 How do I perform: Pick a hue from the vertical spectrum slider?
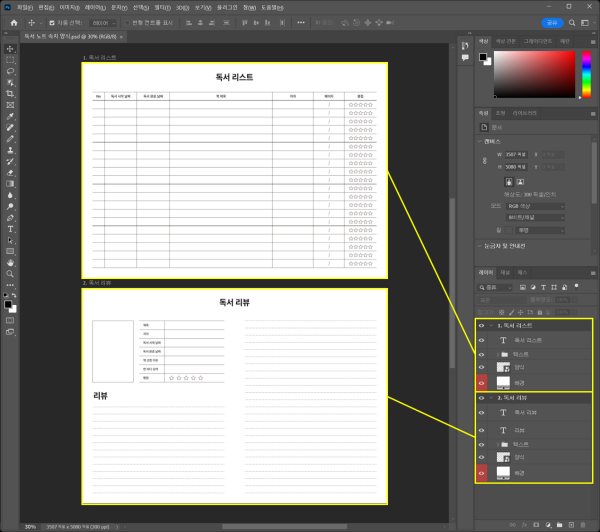[584, 72]
